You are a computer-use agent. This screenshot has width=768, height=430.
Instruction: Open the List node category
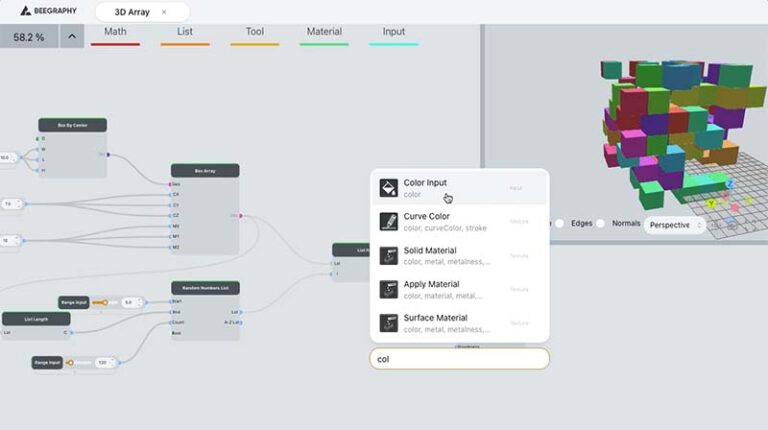click(x=185, y=32)
